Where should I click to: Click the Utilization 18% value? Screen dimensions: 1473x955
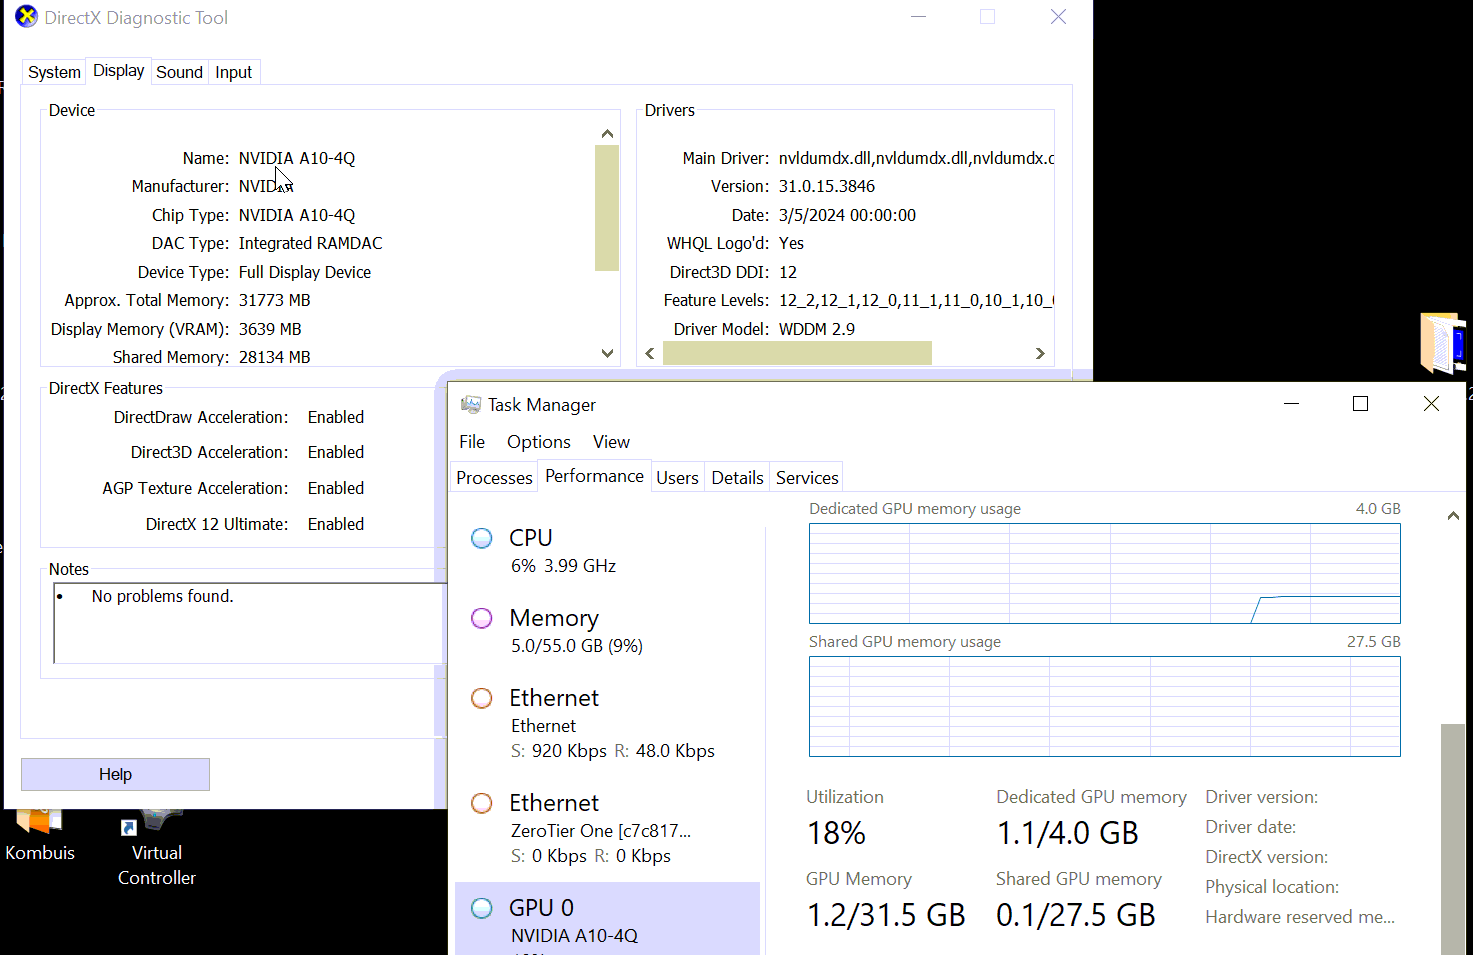836,833
